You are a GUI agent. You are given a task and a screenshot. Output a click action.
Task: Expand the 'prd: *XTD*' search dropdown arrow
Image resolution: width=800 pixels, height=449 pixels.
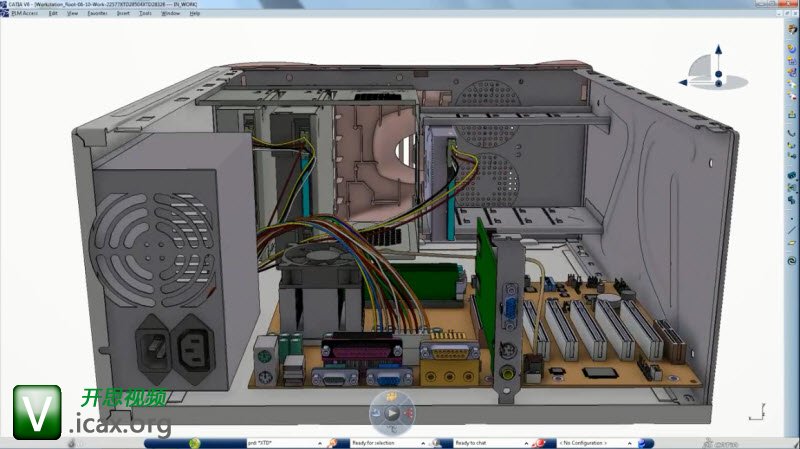click(x=320, y=443)
